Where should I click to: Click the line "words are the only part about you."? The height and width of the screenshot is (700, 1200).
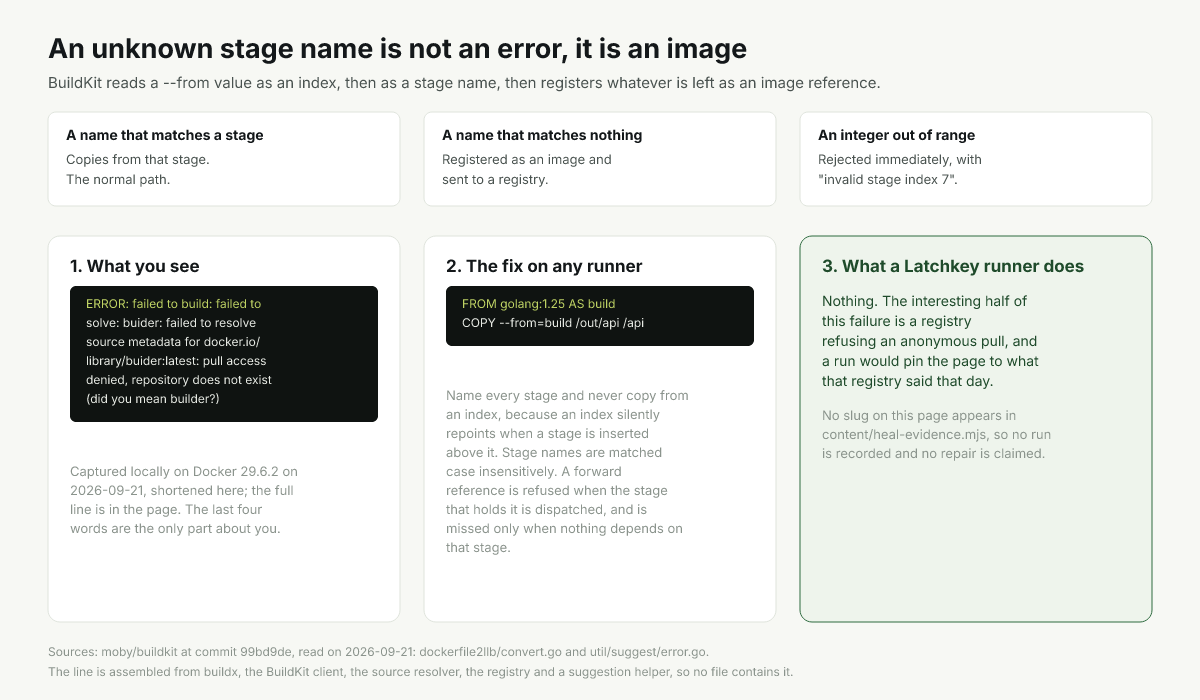tap(175, 529)
